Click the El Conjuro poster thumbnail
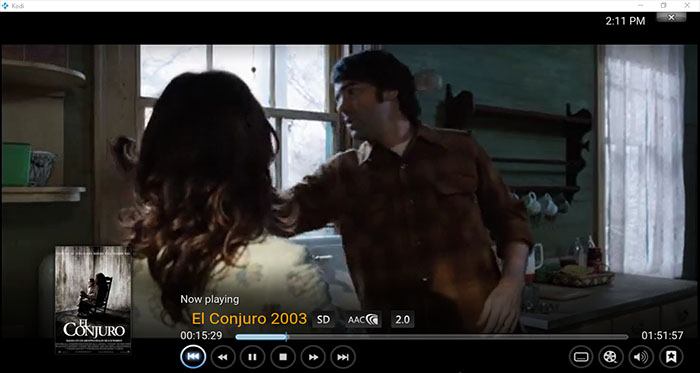This screenshot has height=373, width=700. pos(93,299)
